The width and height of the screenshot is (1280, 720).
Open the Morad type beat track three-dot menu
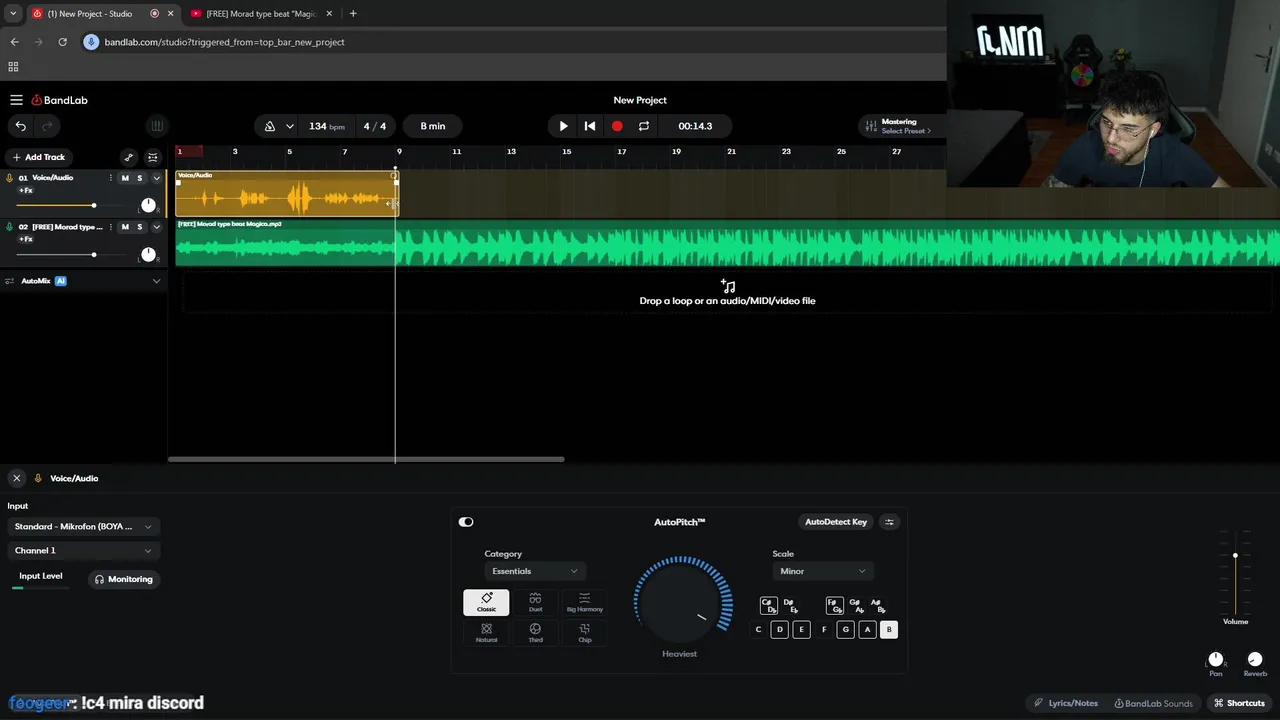111,227
